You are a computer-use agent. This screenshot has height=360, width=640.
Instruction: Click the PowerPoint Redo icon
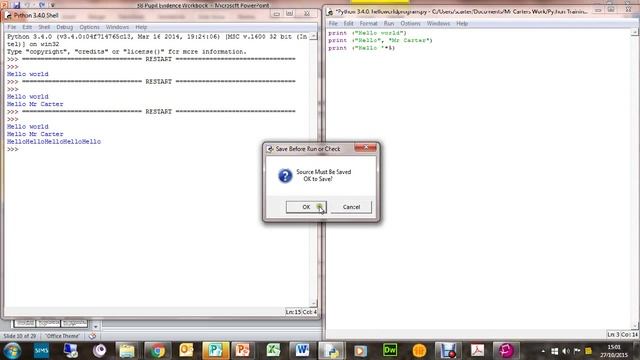pyautogui.click(x=42, y=5)
